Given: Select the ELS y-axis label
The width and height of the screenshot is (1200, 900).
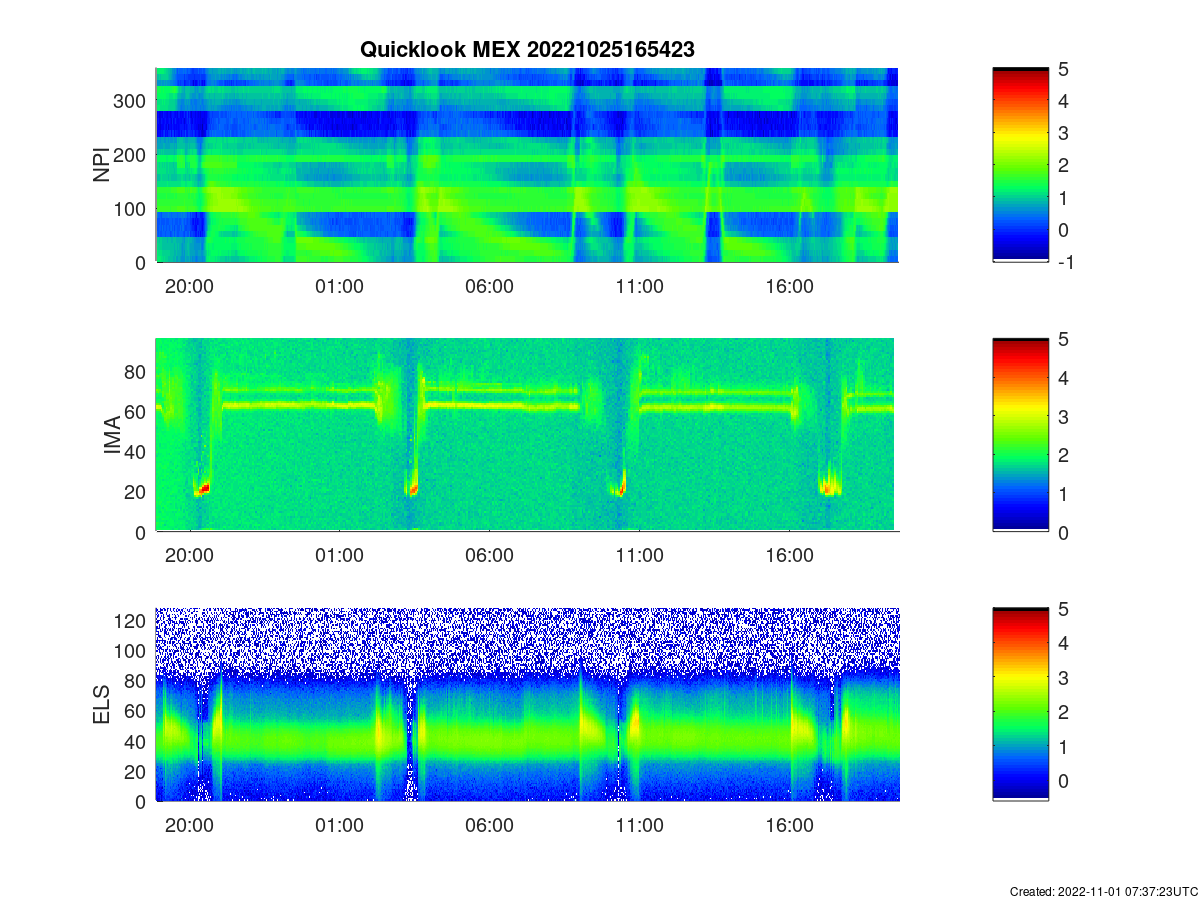Looking at the screenshot, I should click(x=102, y=704).
